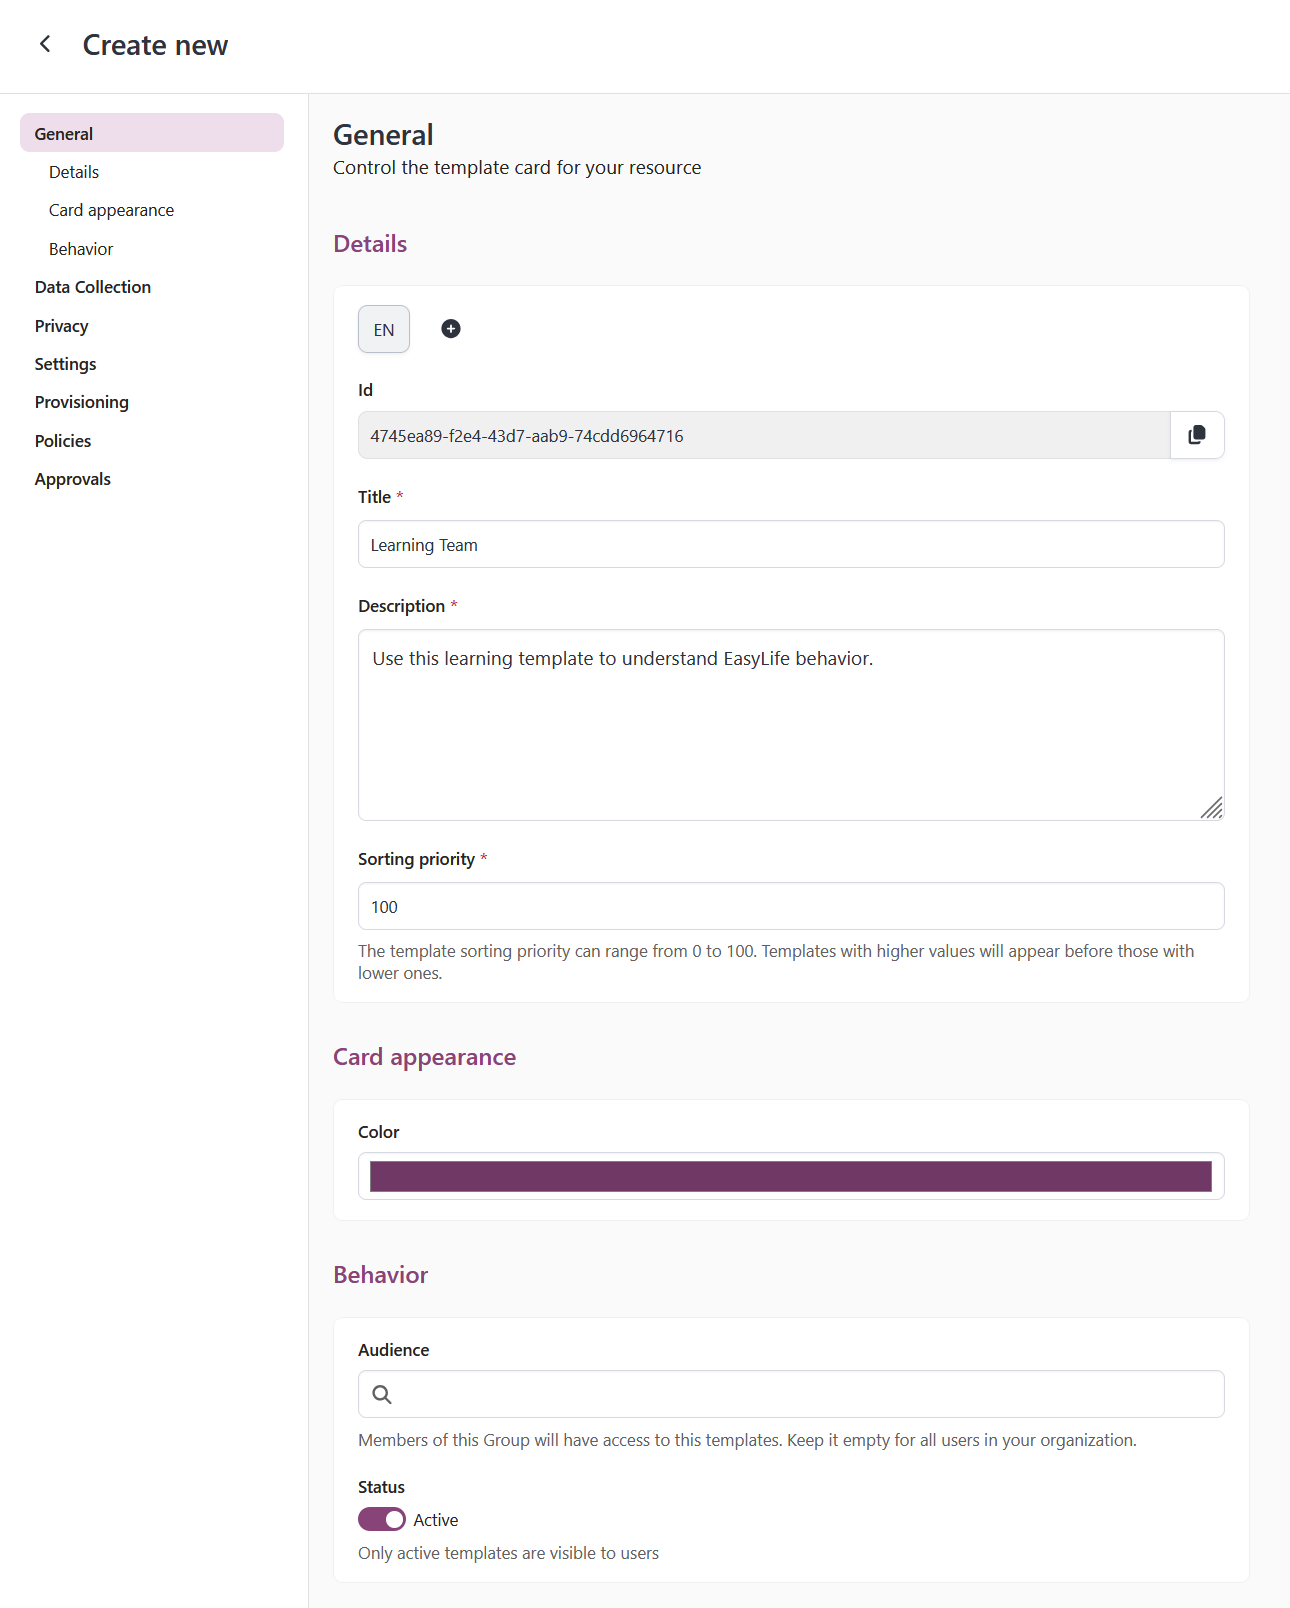The width and height of the screenshot is (1290, 1608).
Task: Copy the template Id to clipboard
Action: (x=1196, y=435)
